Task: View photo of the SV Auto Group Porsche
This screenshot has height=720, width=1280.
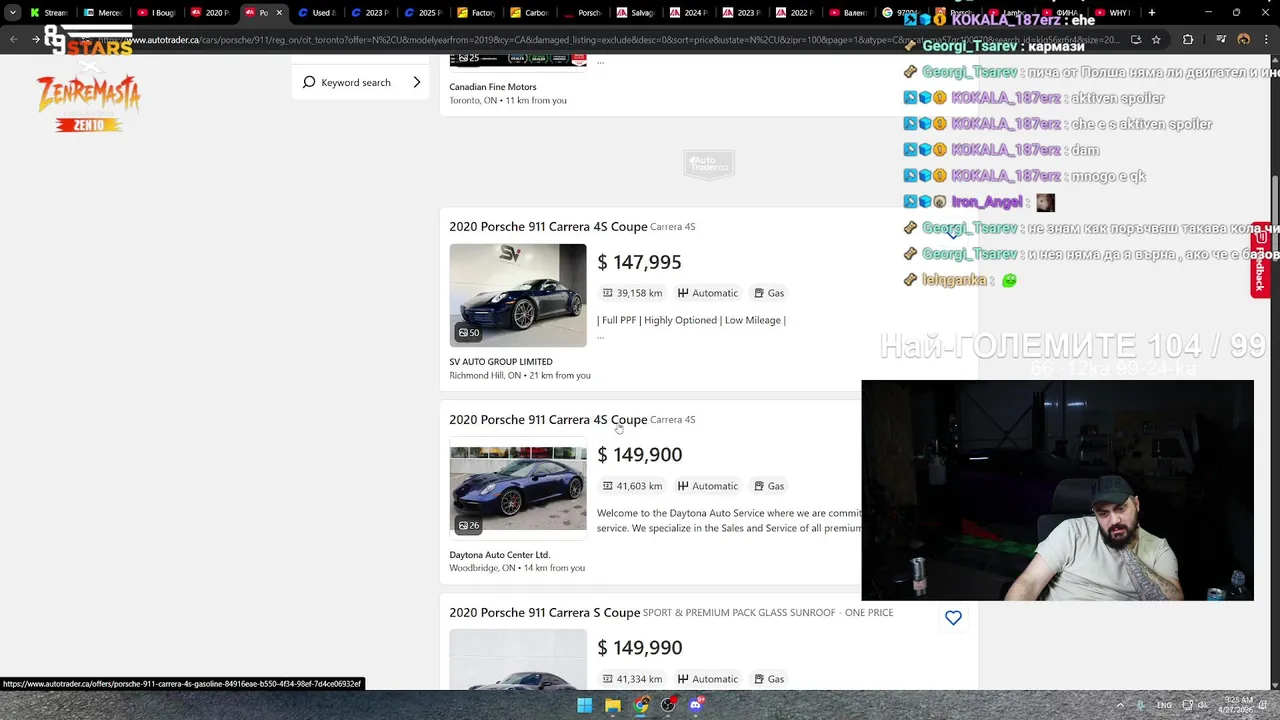Action: click(x=518, y=295)
